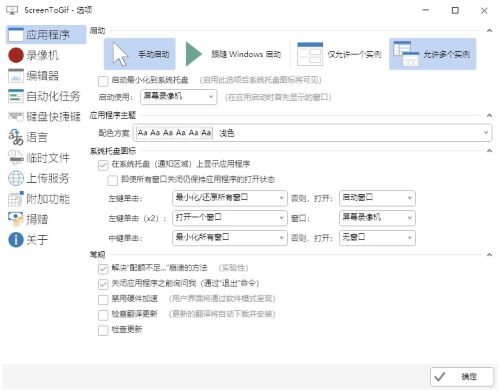This screenshot has height=391, width=500.
Task: Click the hint (在应用启动时首先显示的窗口)
Action: [x=278, y=97]
